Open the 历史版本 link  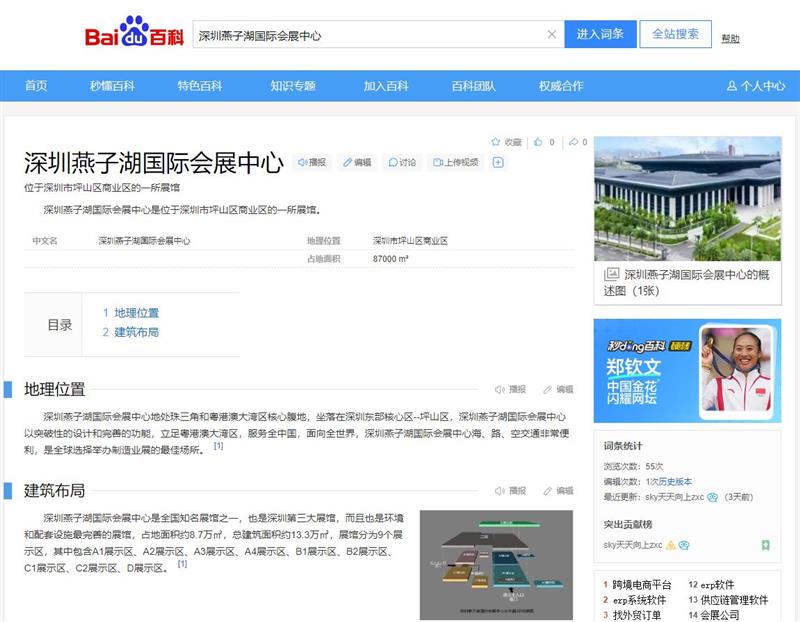pos(674,481)
